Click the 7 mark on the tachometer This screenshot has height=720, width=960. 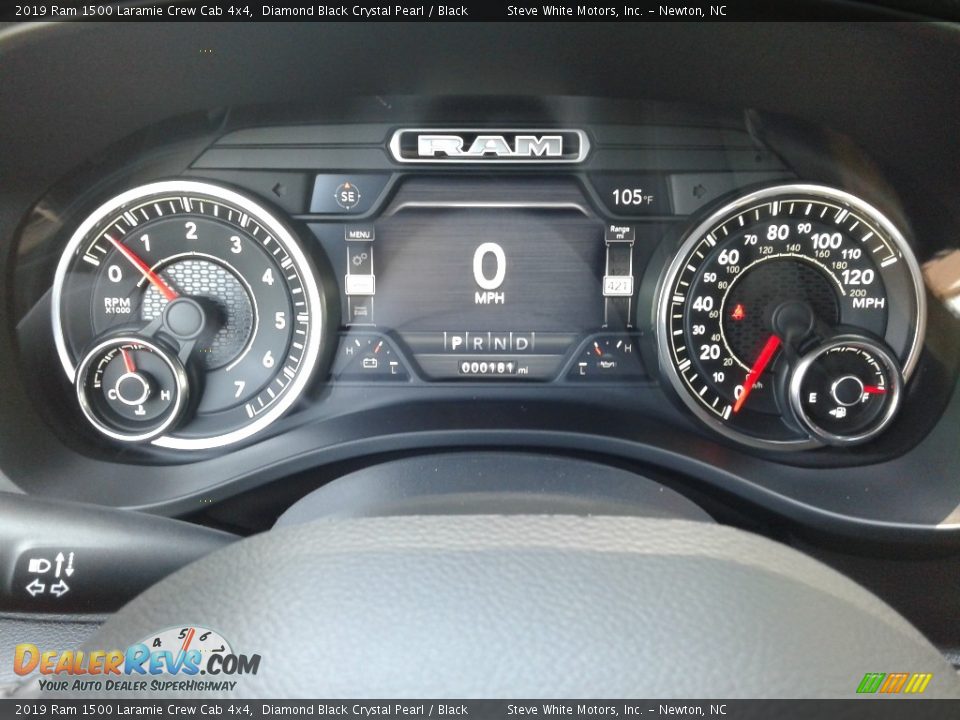click(239, 389)
